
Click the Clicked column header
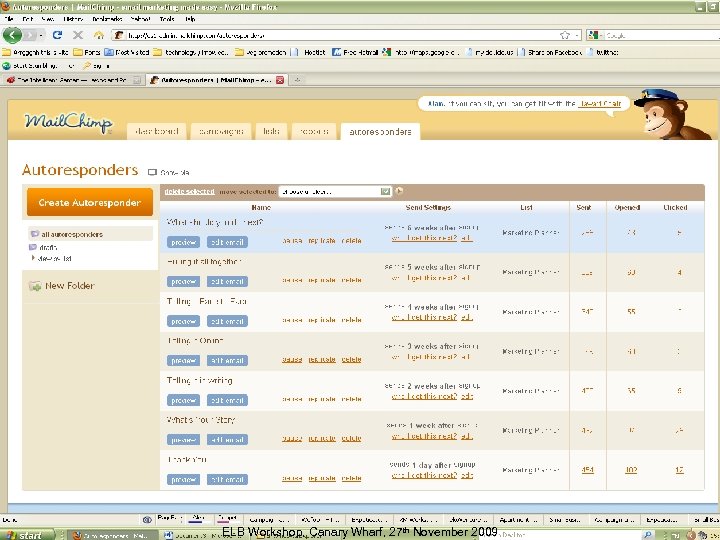pyautogui.click(x=675, y=208)
